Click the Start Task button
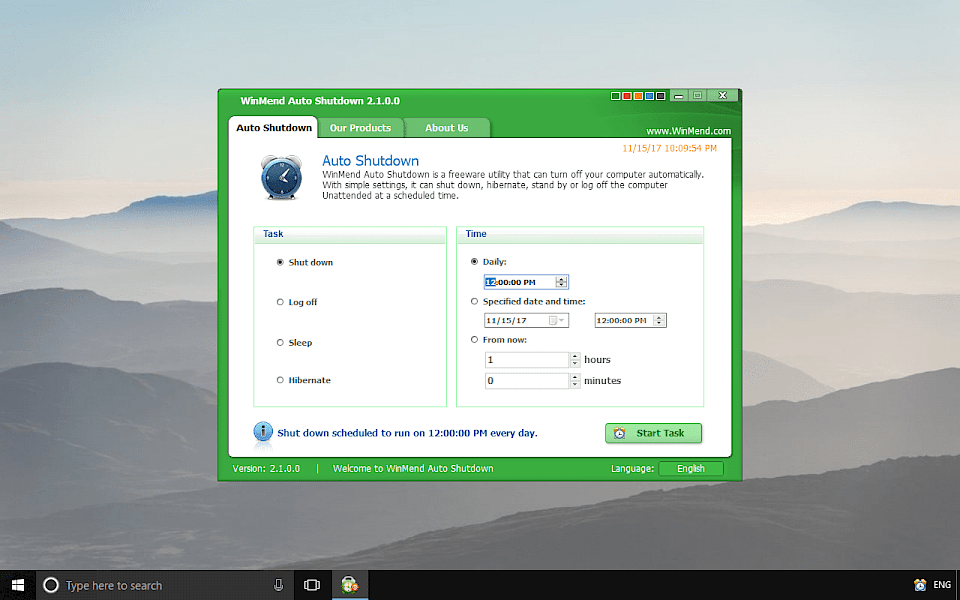The image size is (960, 600). pyautogui.click(x=653, y=433)
